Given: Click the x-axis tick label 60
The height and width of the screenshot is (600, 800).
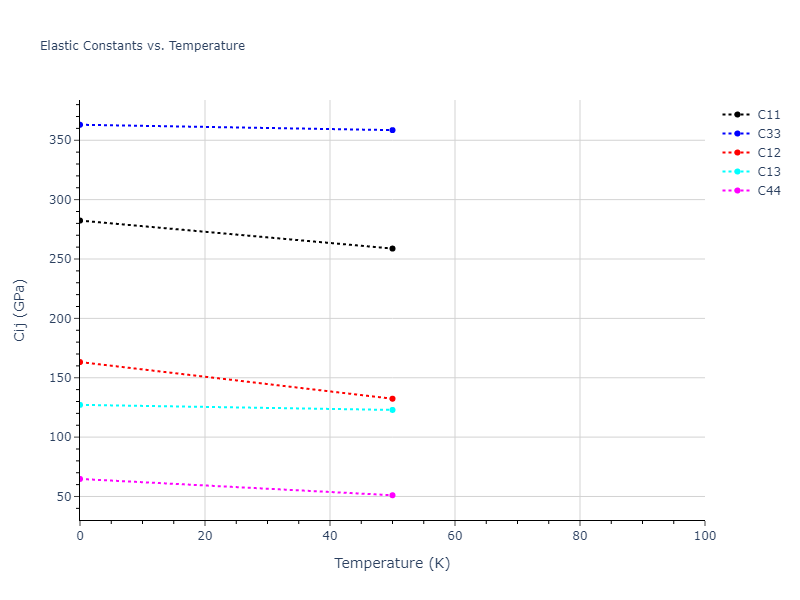Looking at the screenshot, I should tap(455, 537).
